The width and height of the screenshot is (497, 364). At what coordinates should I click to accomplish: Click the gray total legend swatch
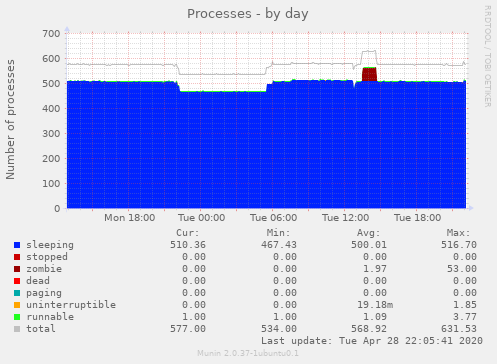[x=17, y=329]
